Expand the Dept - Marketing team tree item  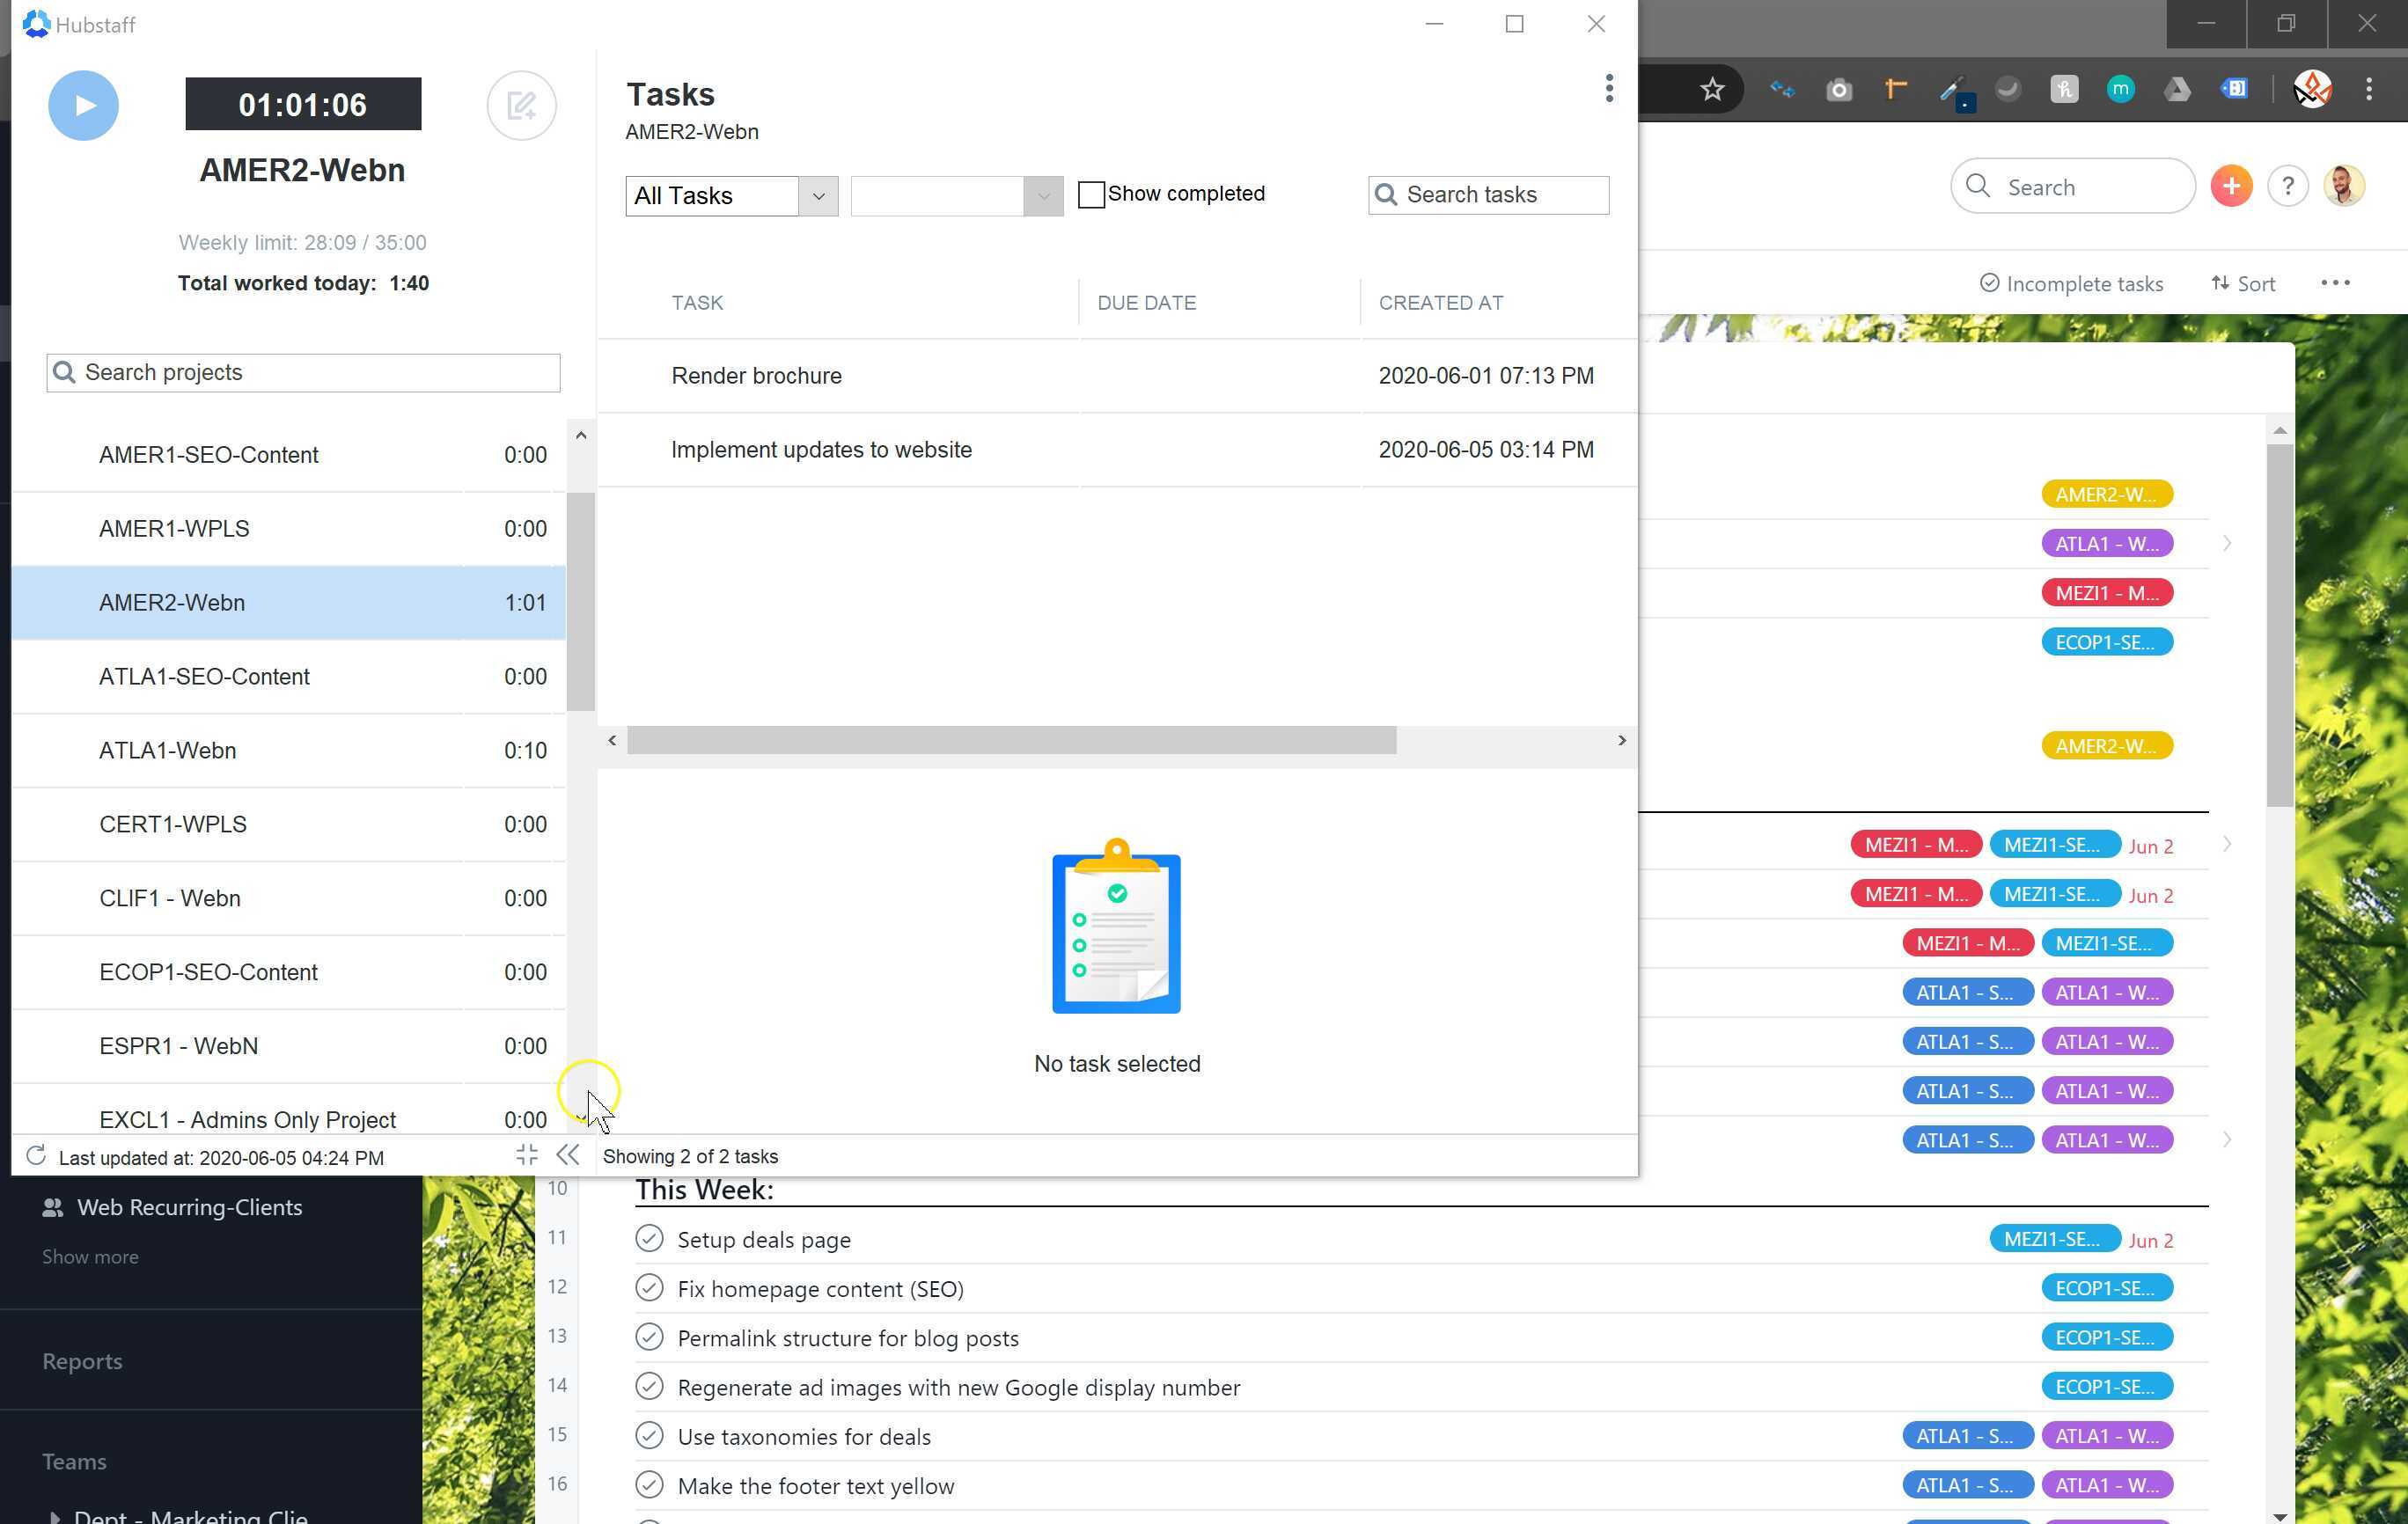click(x=55, y=1515)
